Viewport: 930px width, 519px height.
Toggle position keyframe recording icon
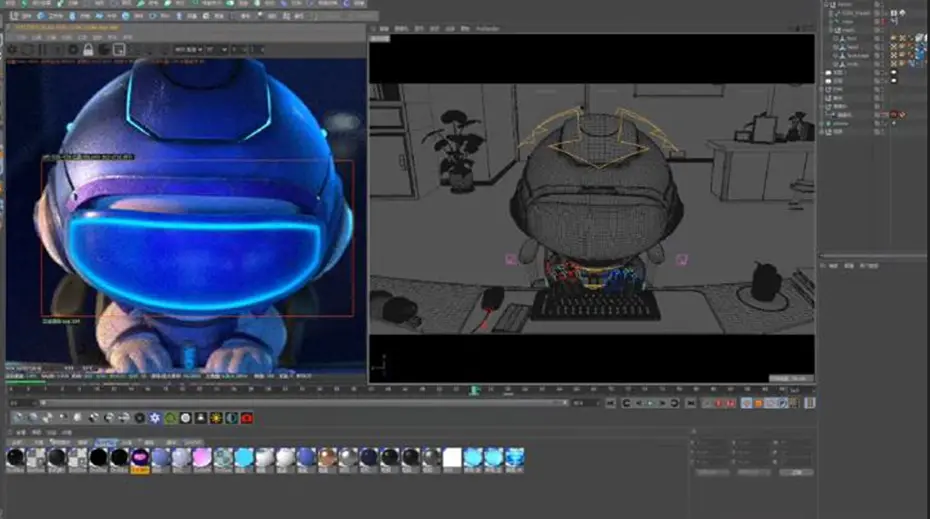(x=747, y=403)
